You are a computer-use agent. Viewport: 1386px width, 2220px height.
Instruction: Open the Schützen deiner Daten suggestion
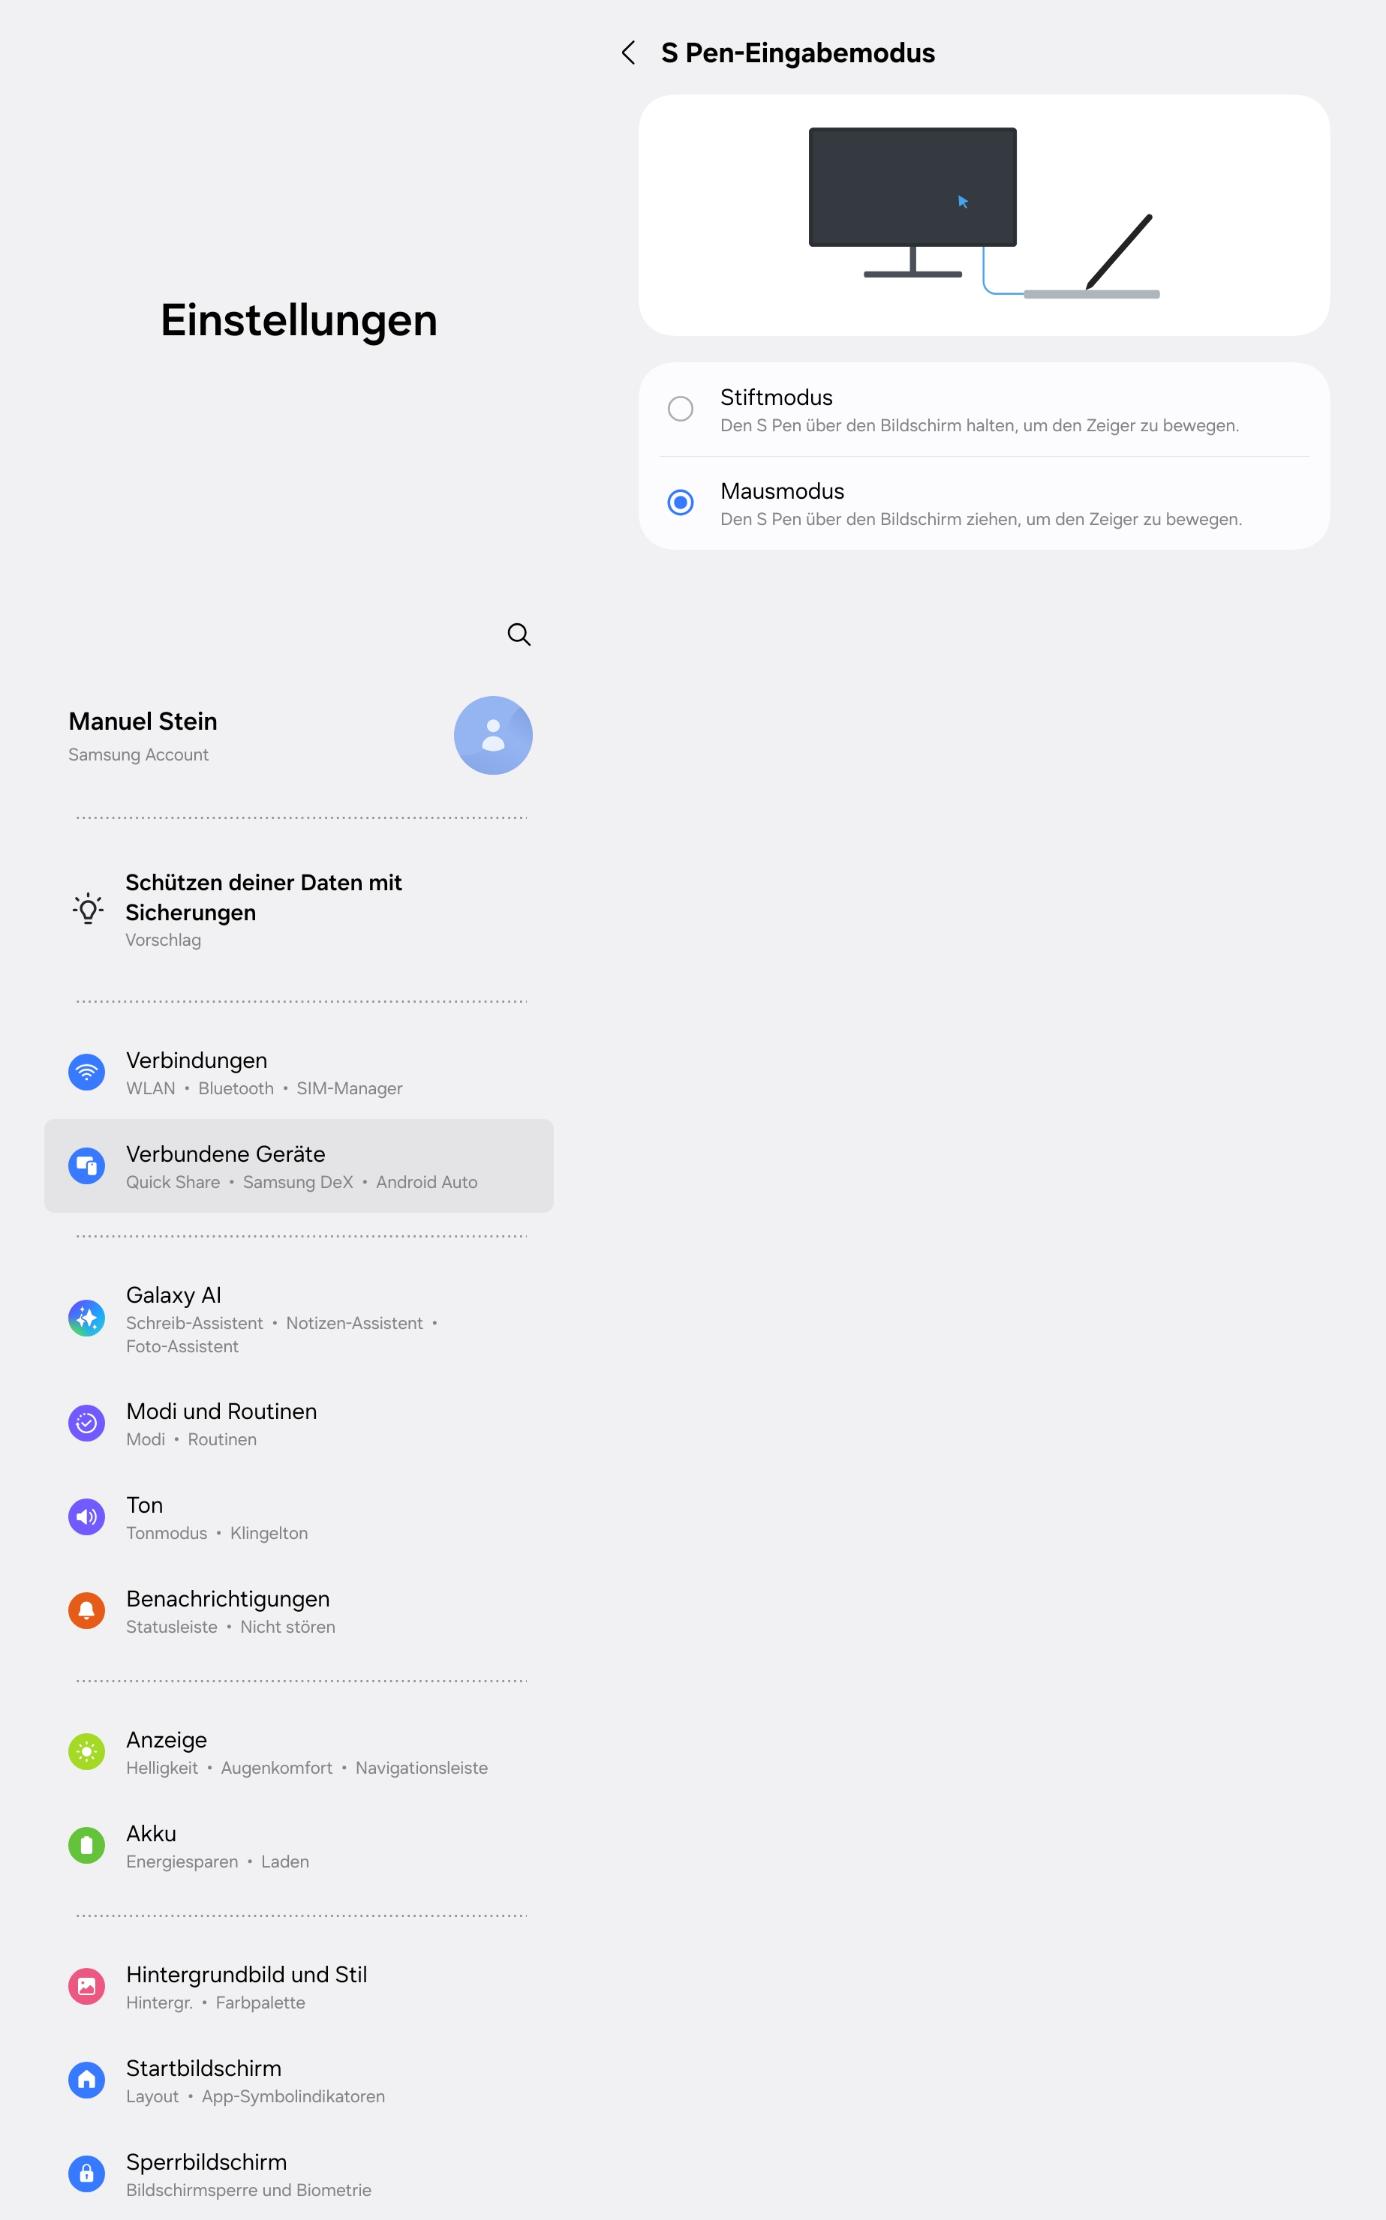pyautogui.click(x=299, y=910)
